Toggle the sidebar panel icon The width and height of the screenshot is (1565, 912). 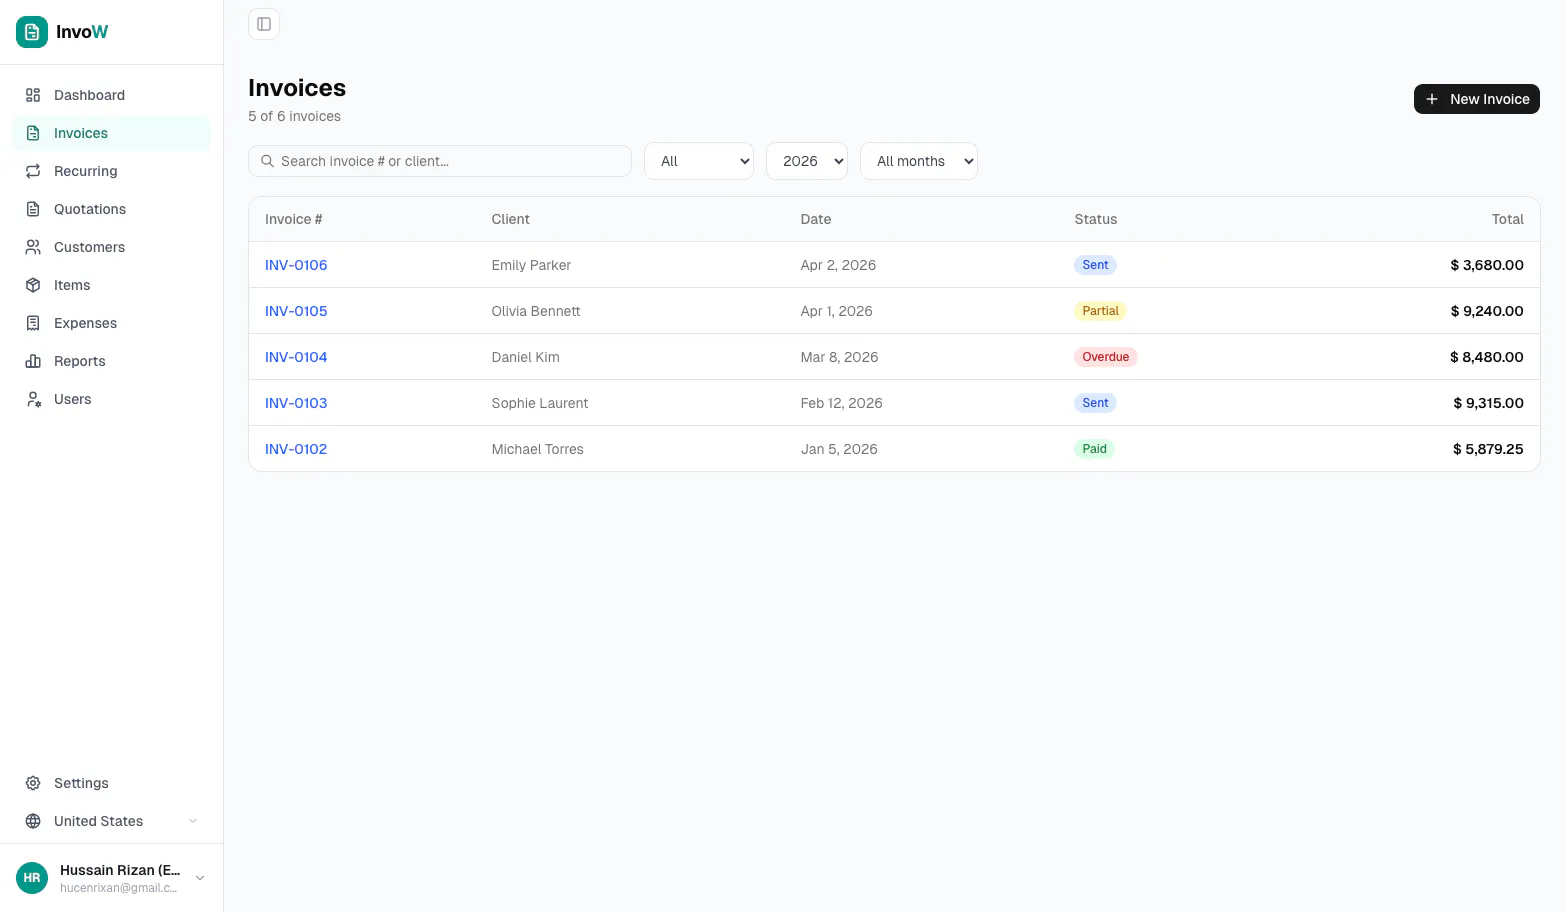(264, 24)
